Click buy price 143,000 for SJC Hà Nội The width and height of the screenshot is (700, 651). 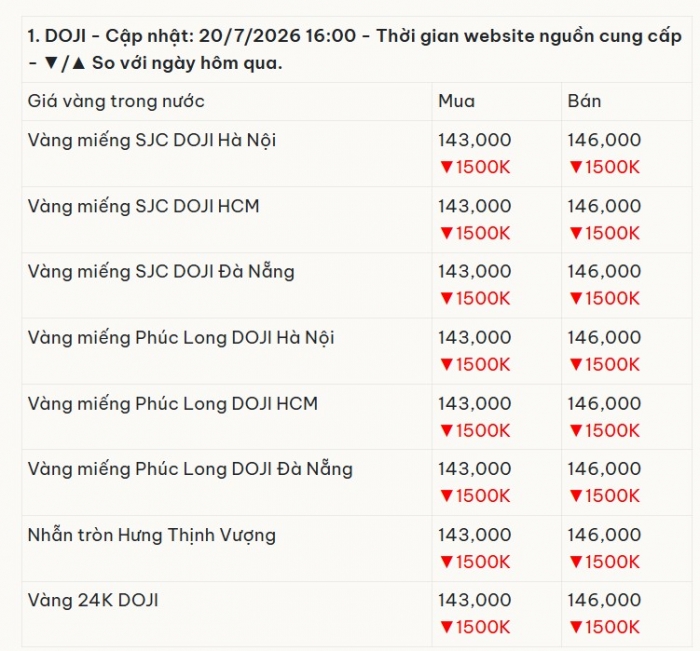click(x=475, y=140)
